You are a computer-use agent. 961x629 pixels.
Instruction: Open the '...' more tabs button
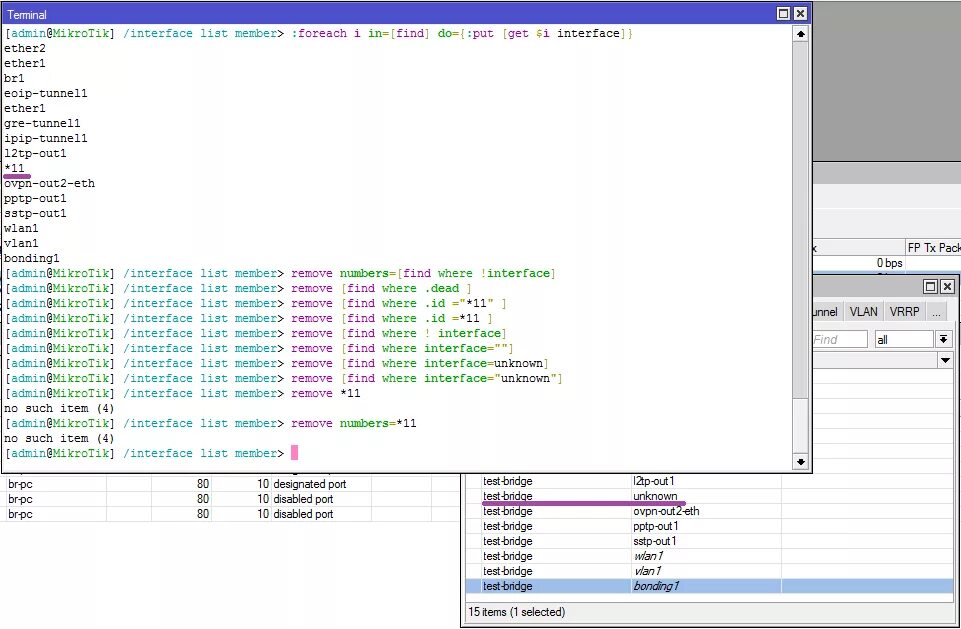(x=936, y=311)
